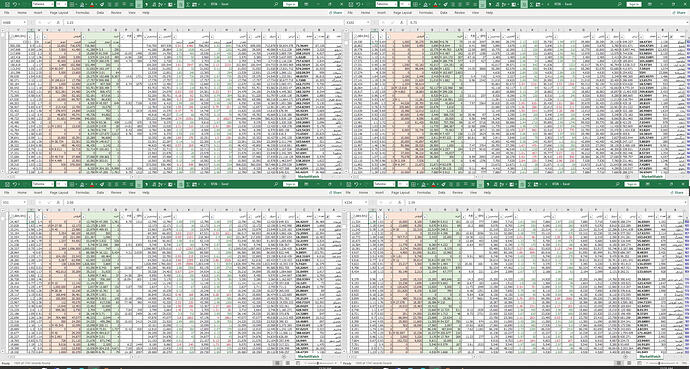Open search magnifier in top-left Excel window
This screenshot has width=690, height=369.
click(275, 4)
